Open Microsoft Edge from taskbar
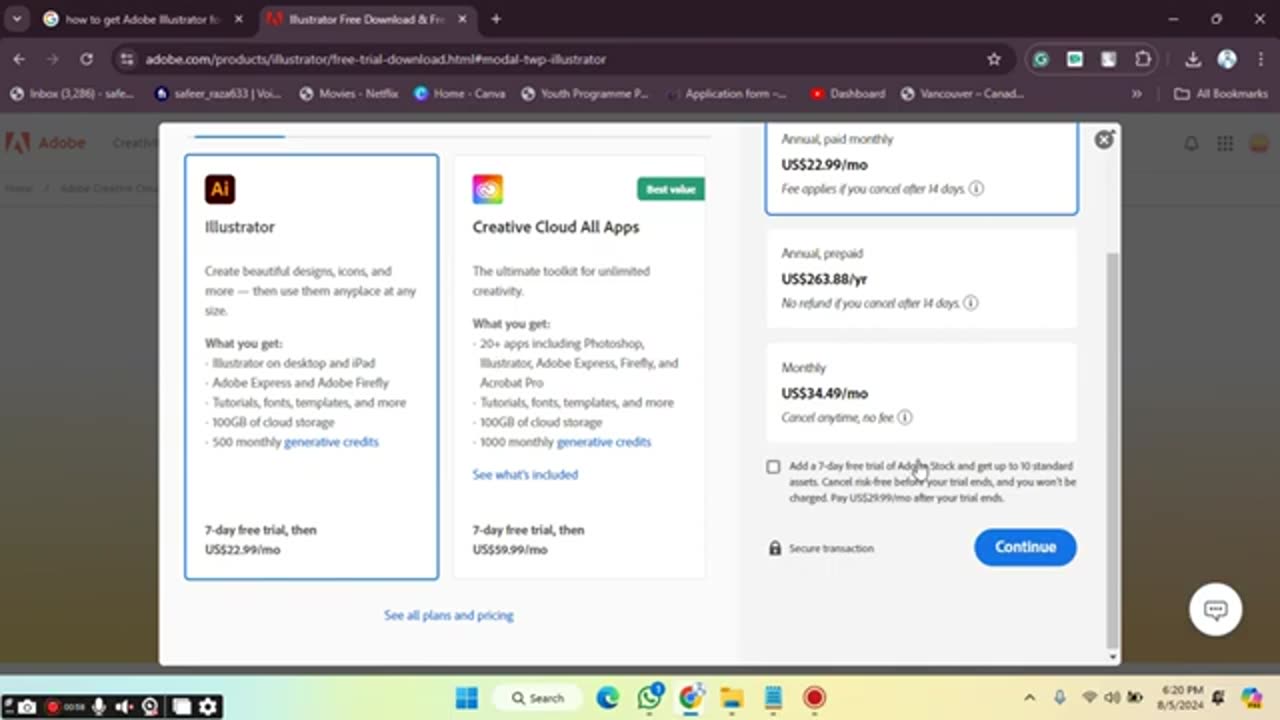The image size is (1280, 720). pos(608,698)
